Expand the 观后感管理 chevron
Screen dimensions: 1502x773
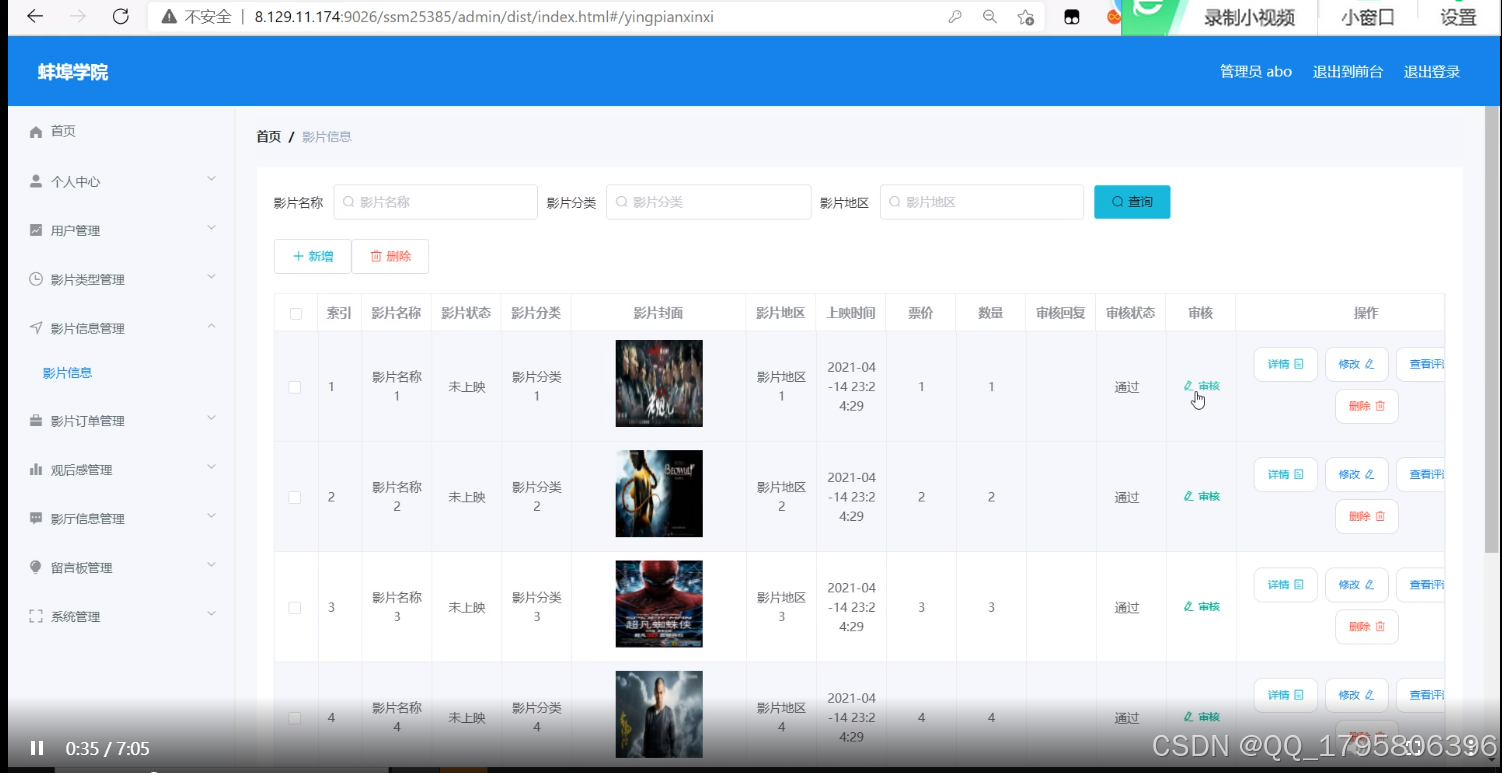(211, 467)
